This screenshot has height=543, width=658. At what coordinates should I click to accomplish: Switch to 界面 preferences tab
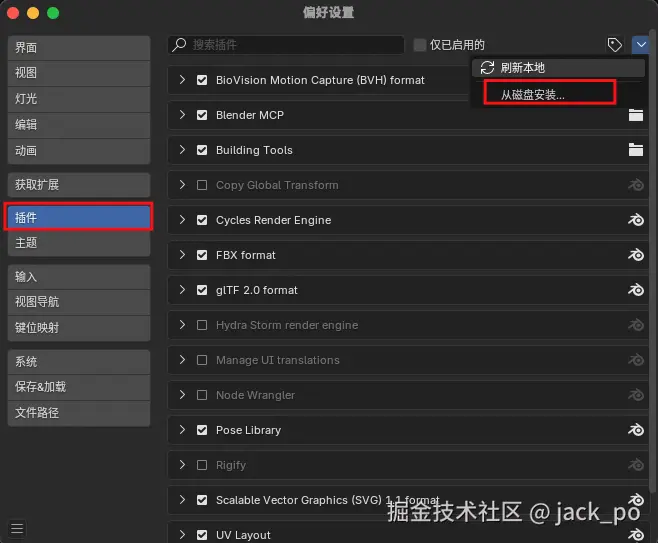(x=79, y=48)
